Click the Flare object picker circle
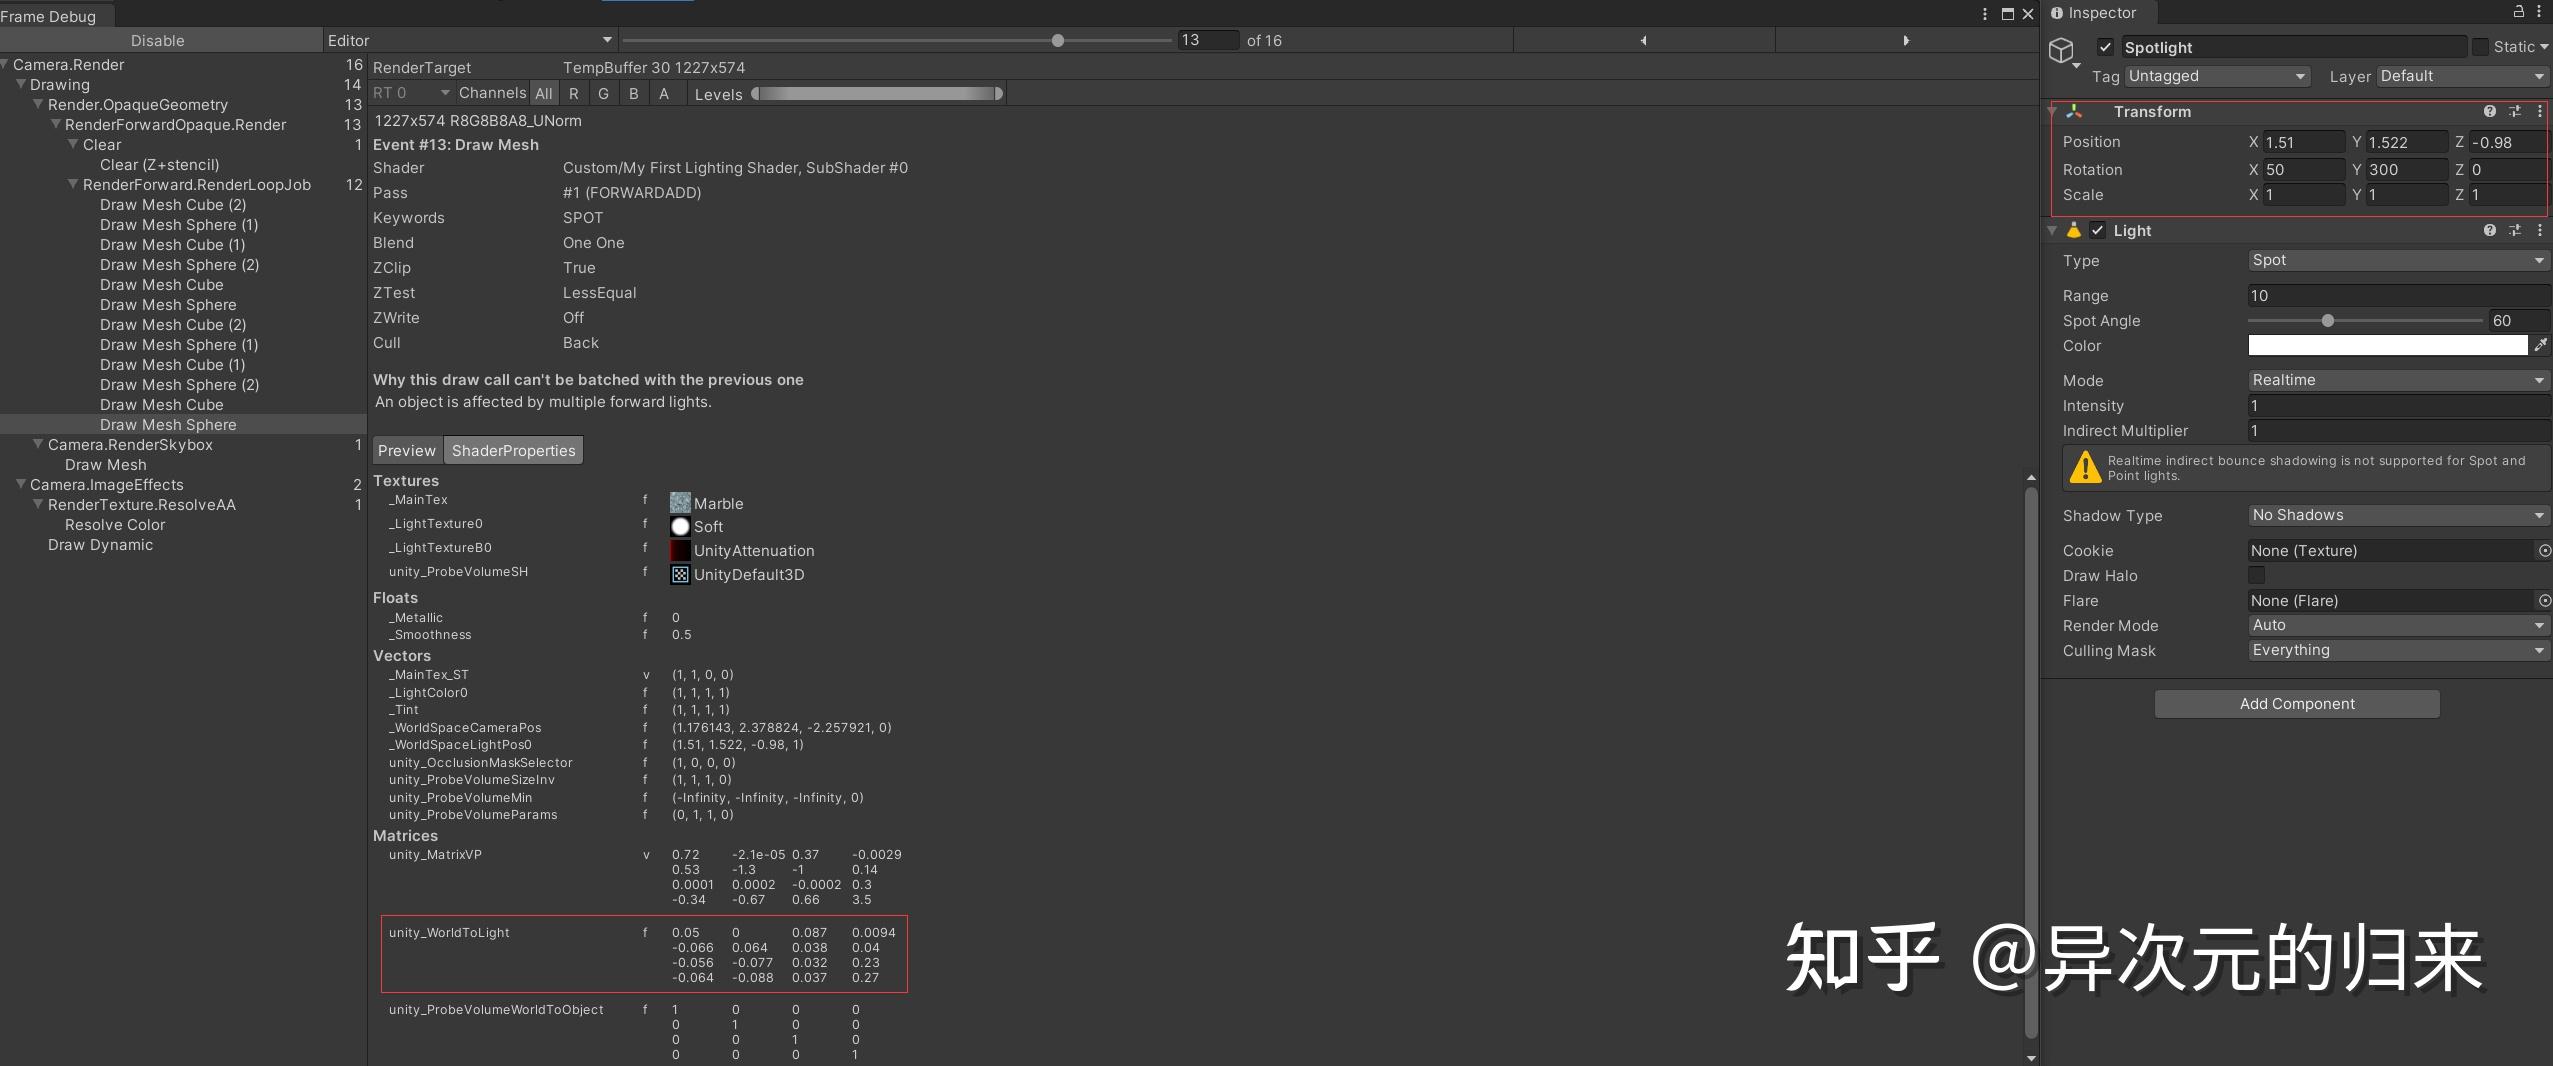This screenshot has width=2553, height=1066. pyautogui.click(x=2545, y=600)
